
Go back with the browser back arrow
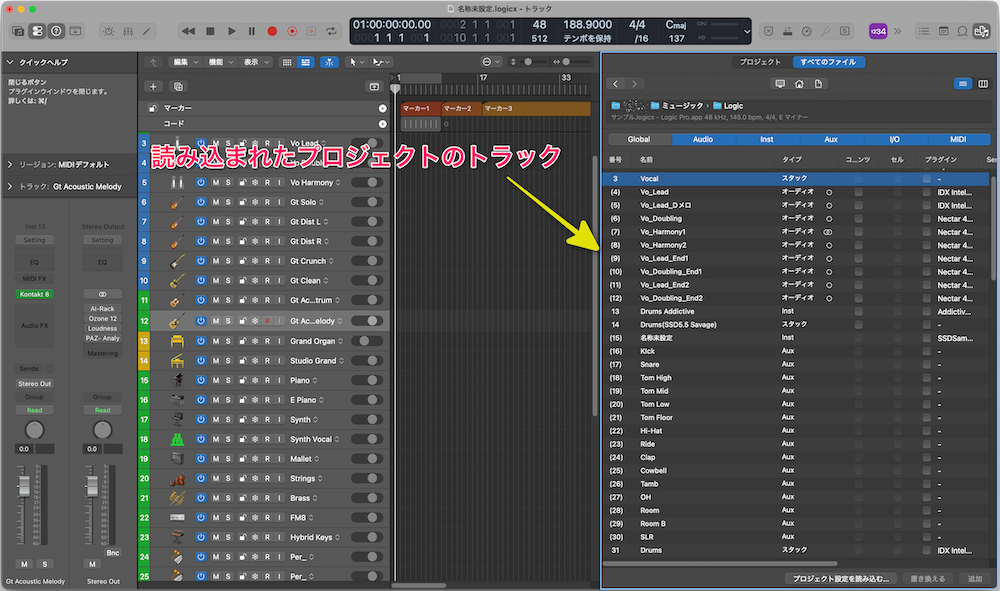pyautogui.click(x=615, y=84)
